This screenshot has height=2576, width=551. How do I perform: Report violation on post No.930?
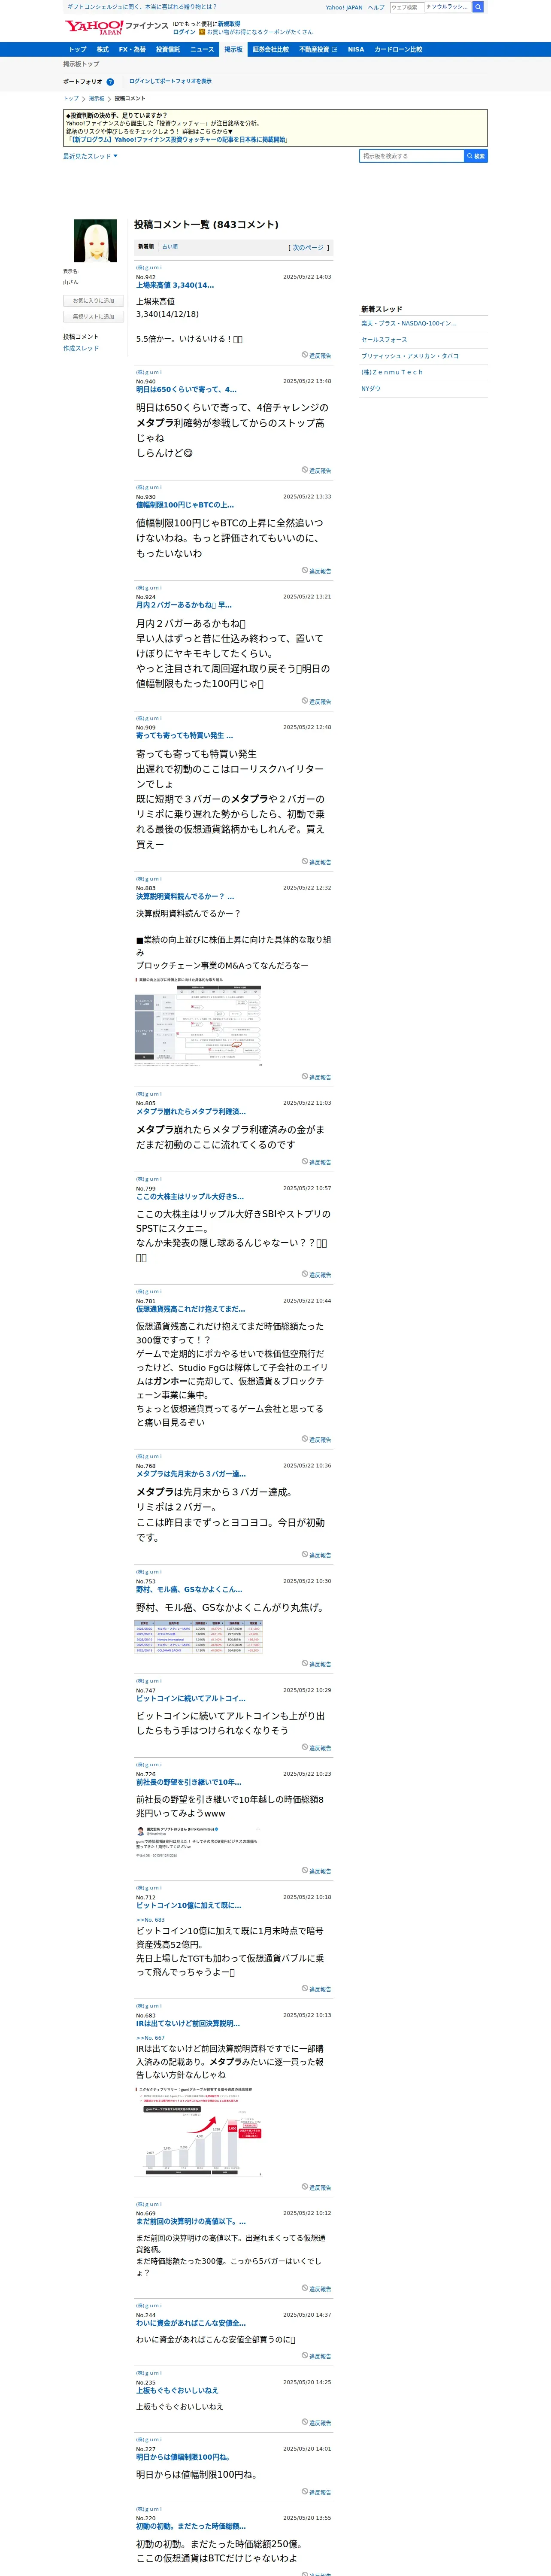317,571
